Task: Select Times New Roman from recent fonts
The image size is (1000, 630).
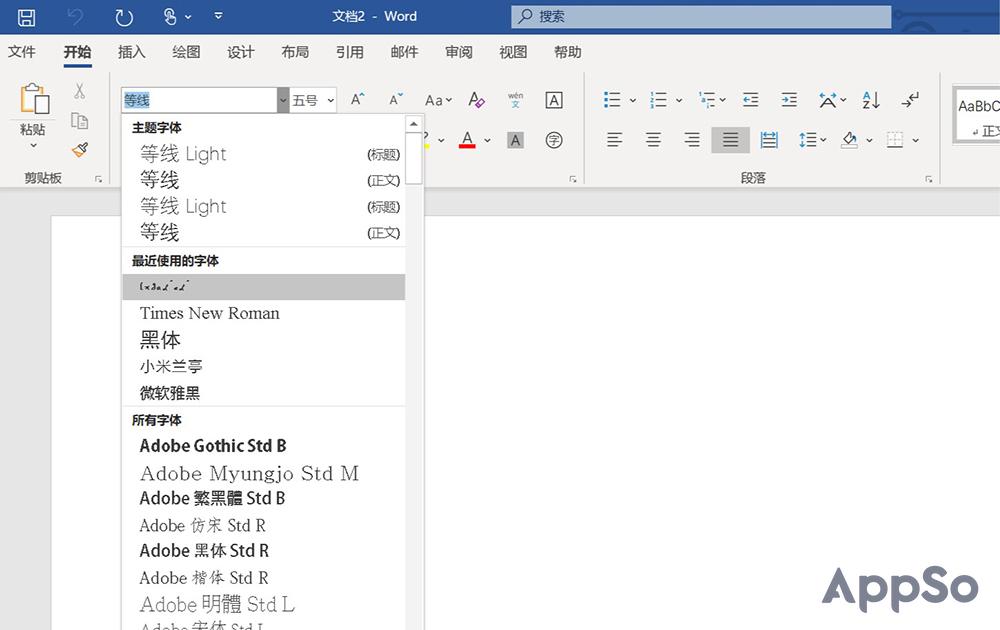Action: tap(263, 313)
